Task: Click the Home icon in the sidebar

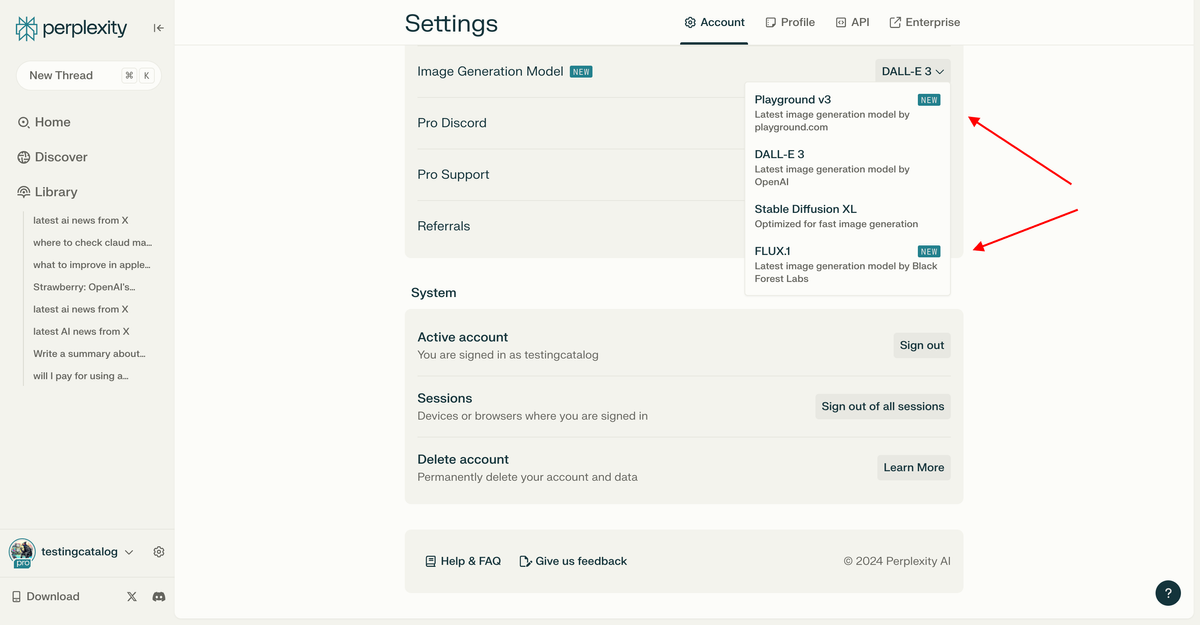Action: point(24,121)
